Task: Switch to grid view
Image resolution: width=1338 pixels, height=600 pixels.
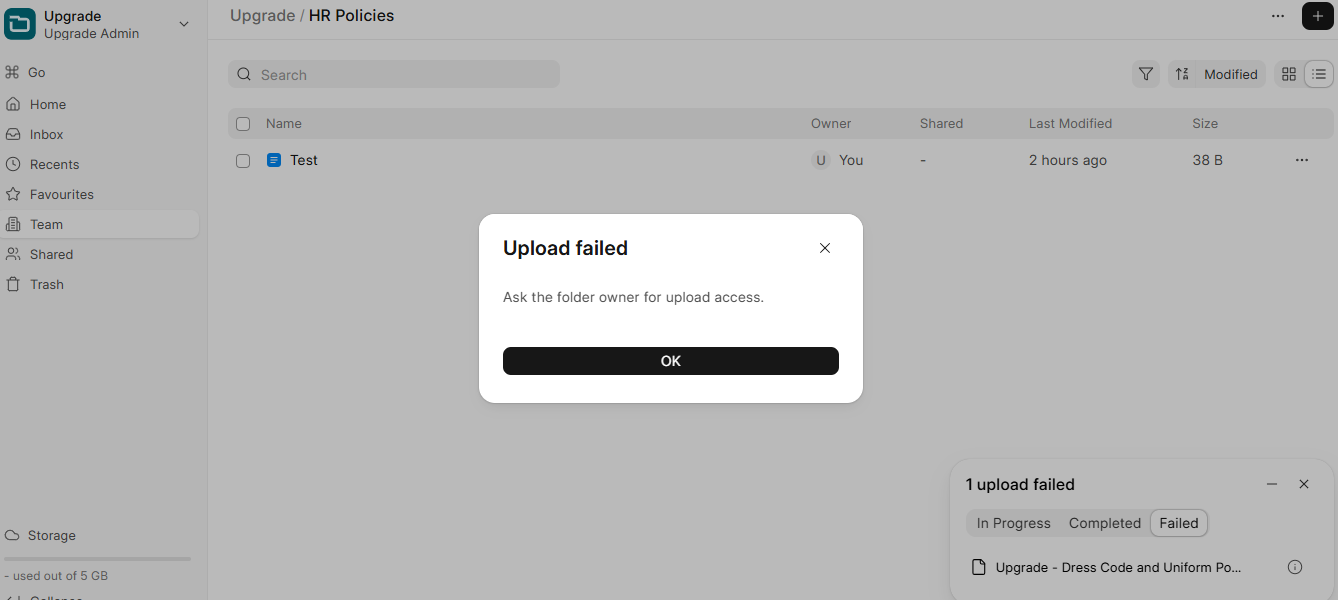Action: coord(1289,74)
